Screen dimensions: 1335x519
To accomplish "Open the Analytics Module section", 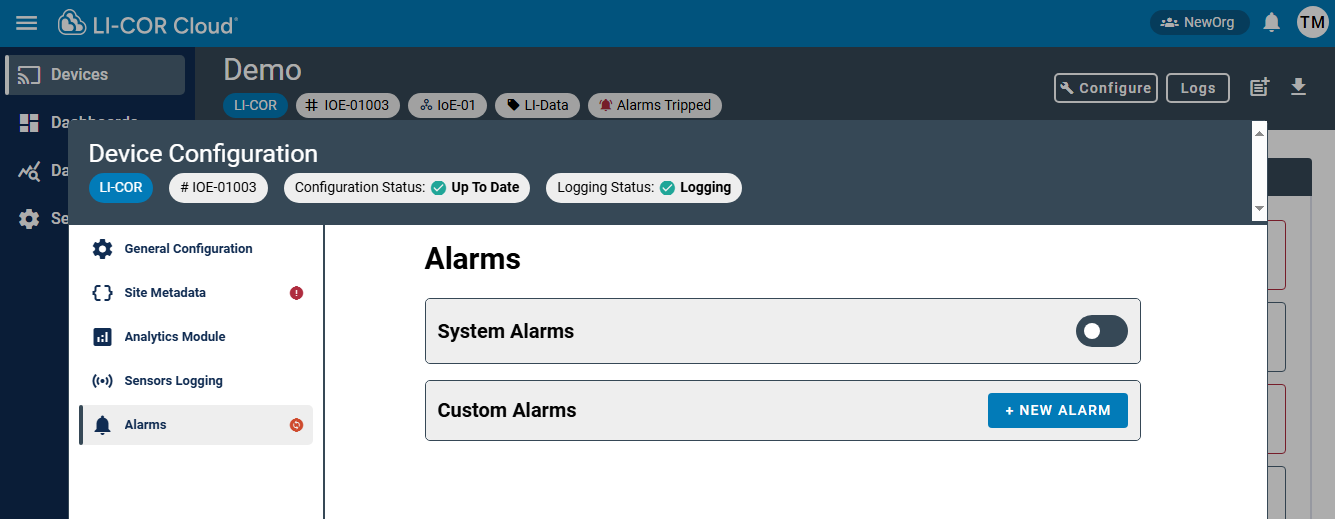I will (196, 337).
